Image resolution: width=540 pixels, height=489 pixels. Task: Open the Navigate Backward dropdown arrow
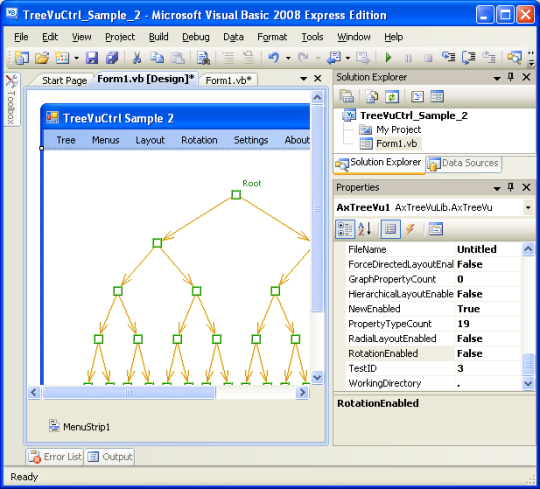tap(348, 58)
